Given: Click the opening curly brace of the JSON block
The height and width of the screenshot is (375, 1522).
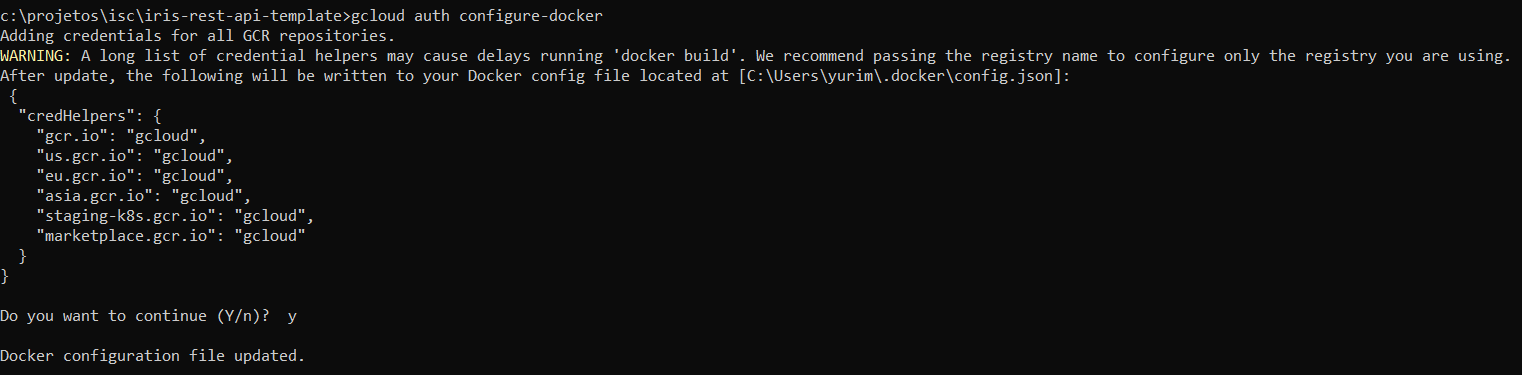Looking at the screenshot, I should pyautogui.click(x=13, y=96).
